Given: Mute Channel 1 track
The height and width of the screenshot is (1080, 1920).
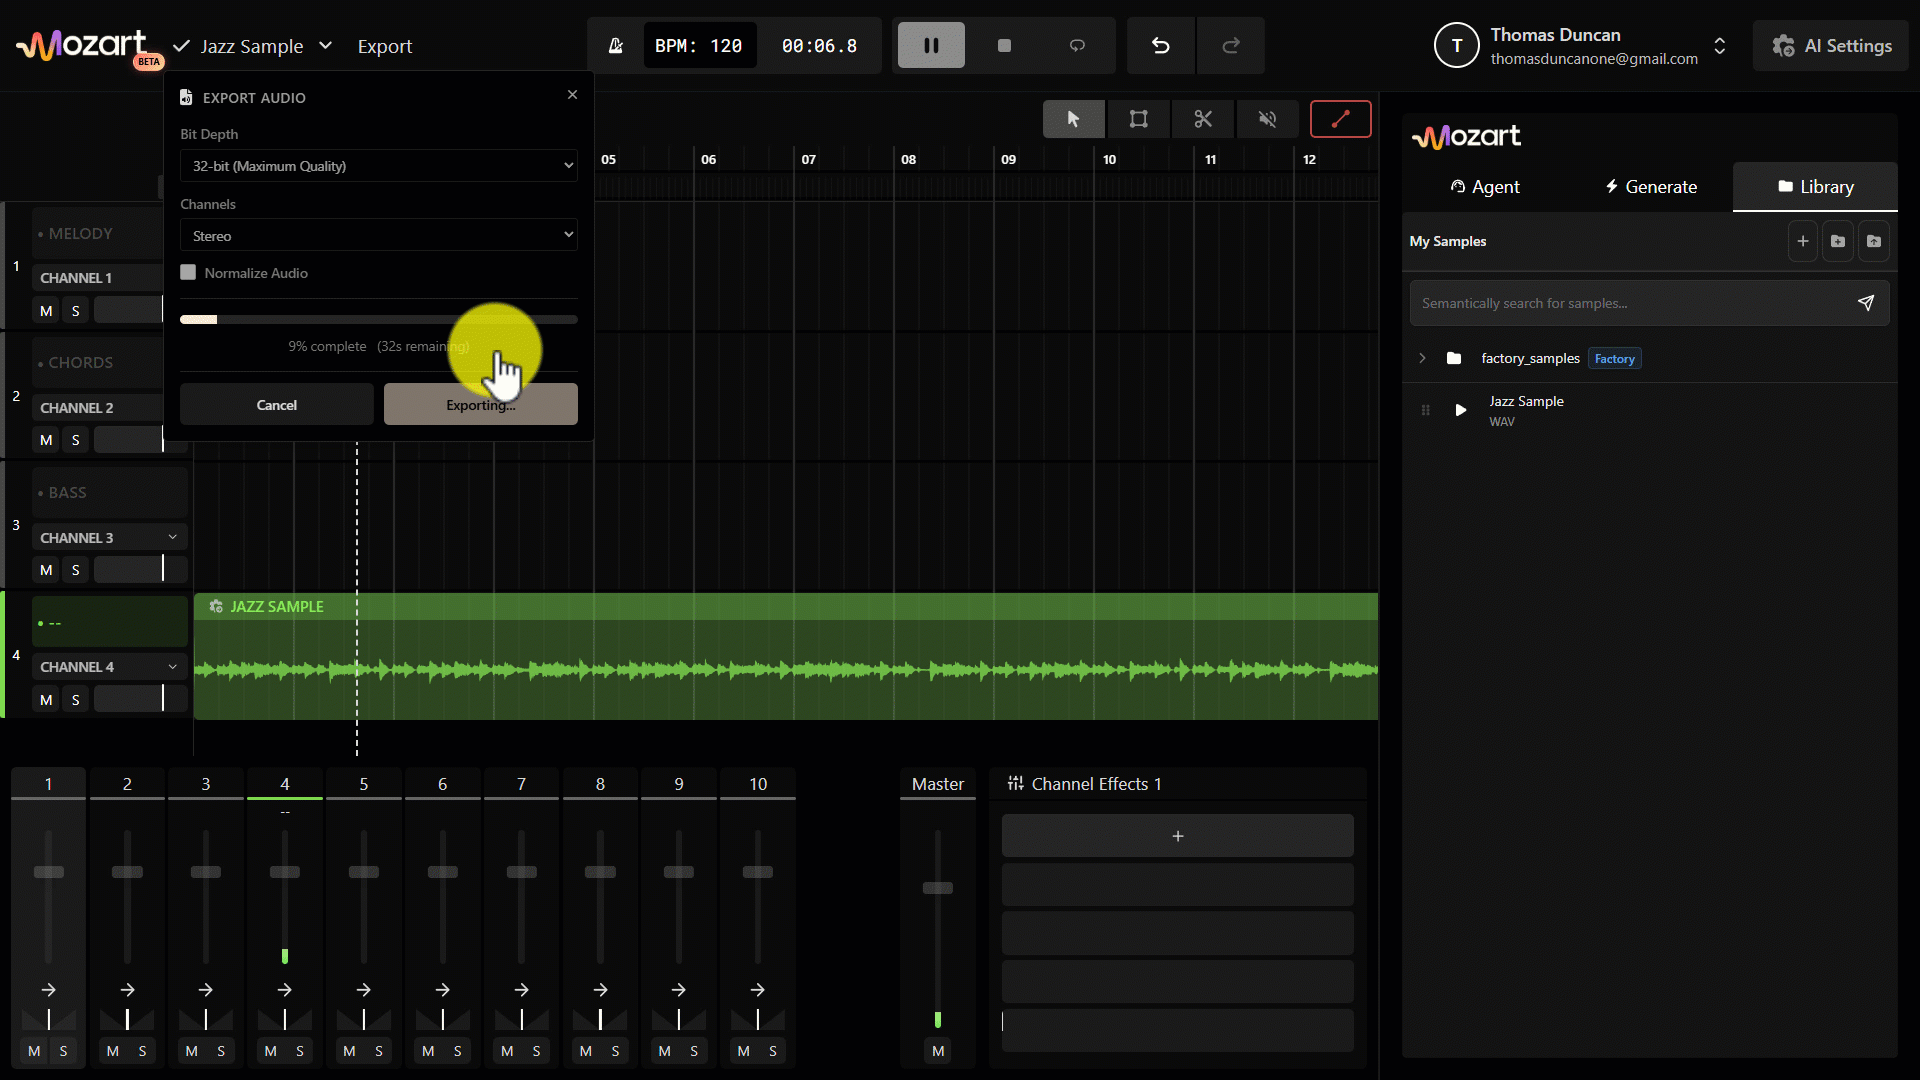Looking at the screenshot, I should tap(46, 311).
